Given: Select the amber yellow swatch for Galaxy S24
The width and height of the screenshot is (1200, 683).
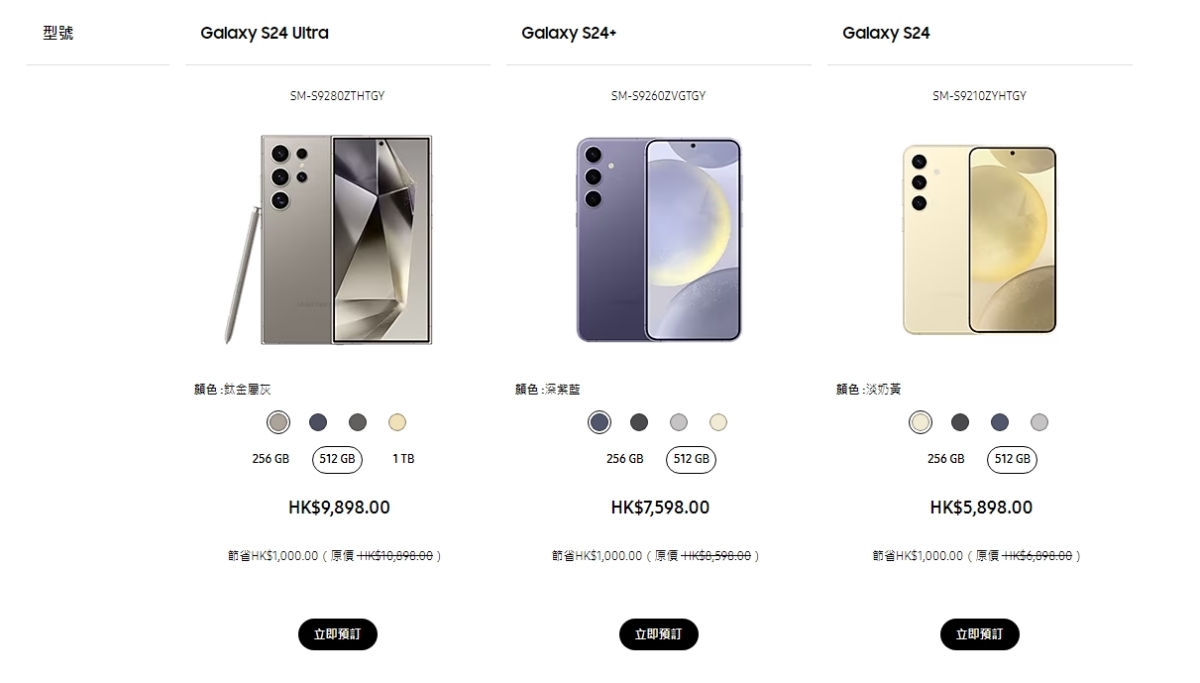Looking at the screenshot, I should (920, 422).
